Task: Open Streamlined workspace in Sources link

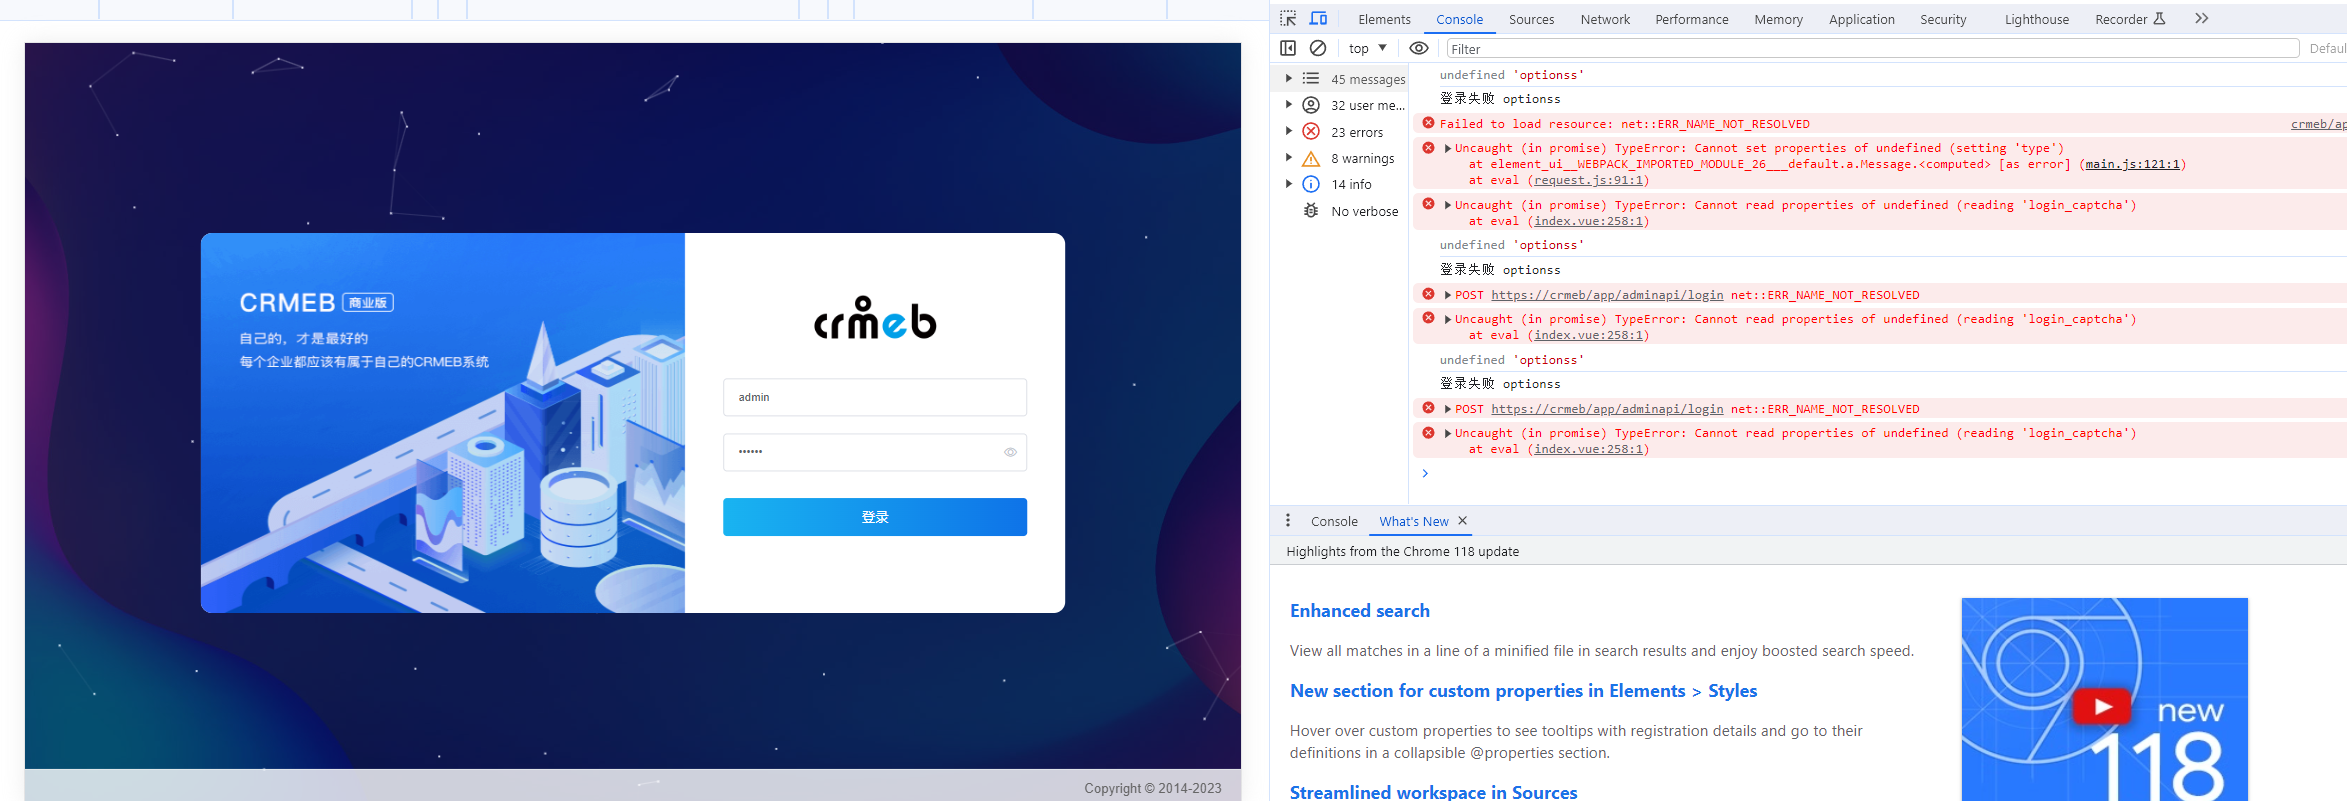Action: click(1433, 792)
